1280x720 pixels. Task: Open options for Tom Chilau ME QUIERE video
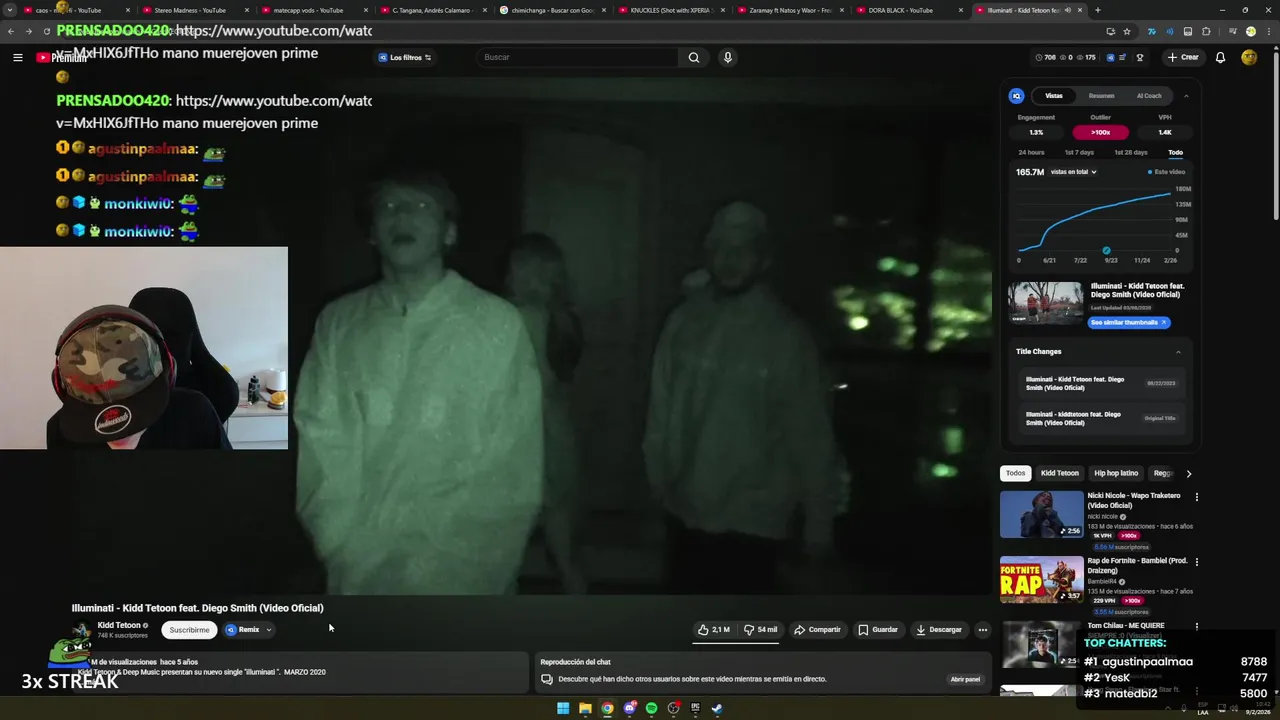tap(1196, 627)
